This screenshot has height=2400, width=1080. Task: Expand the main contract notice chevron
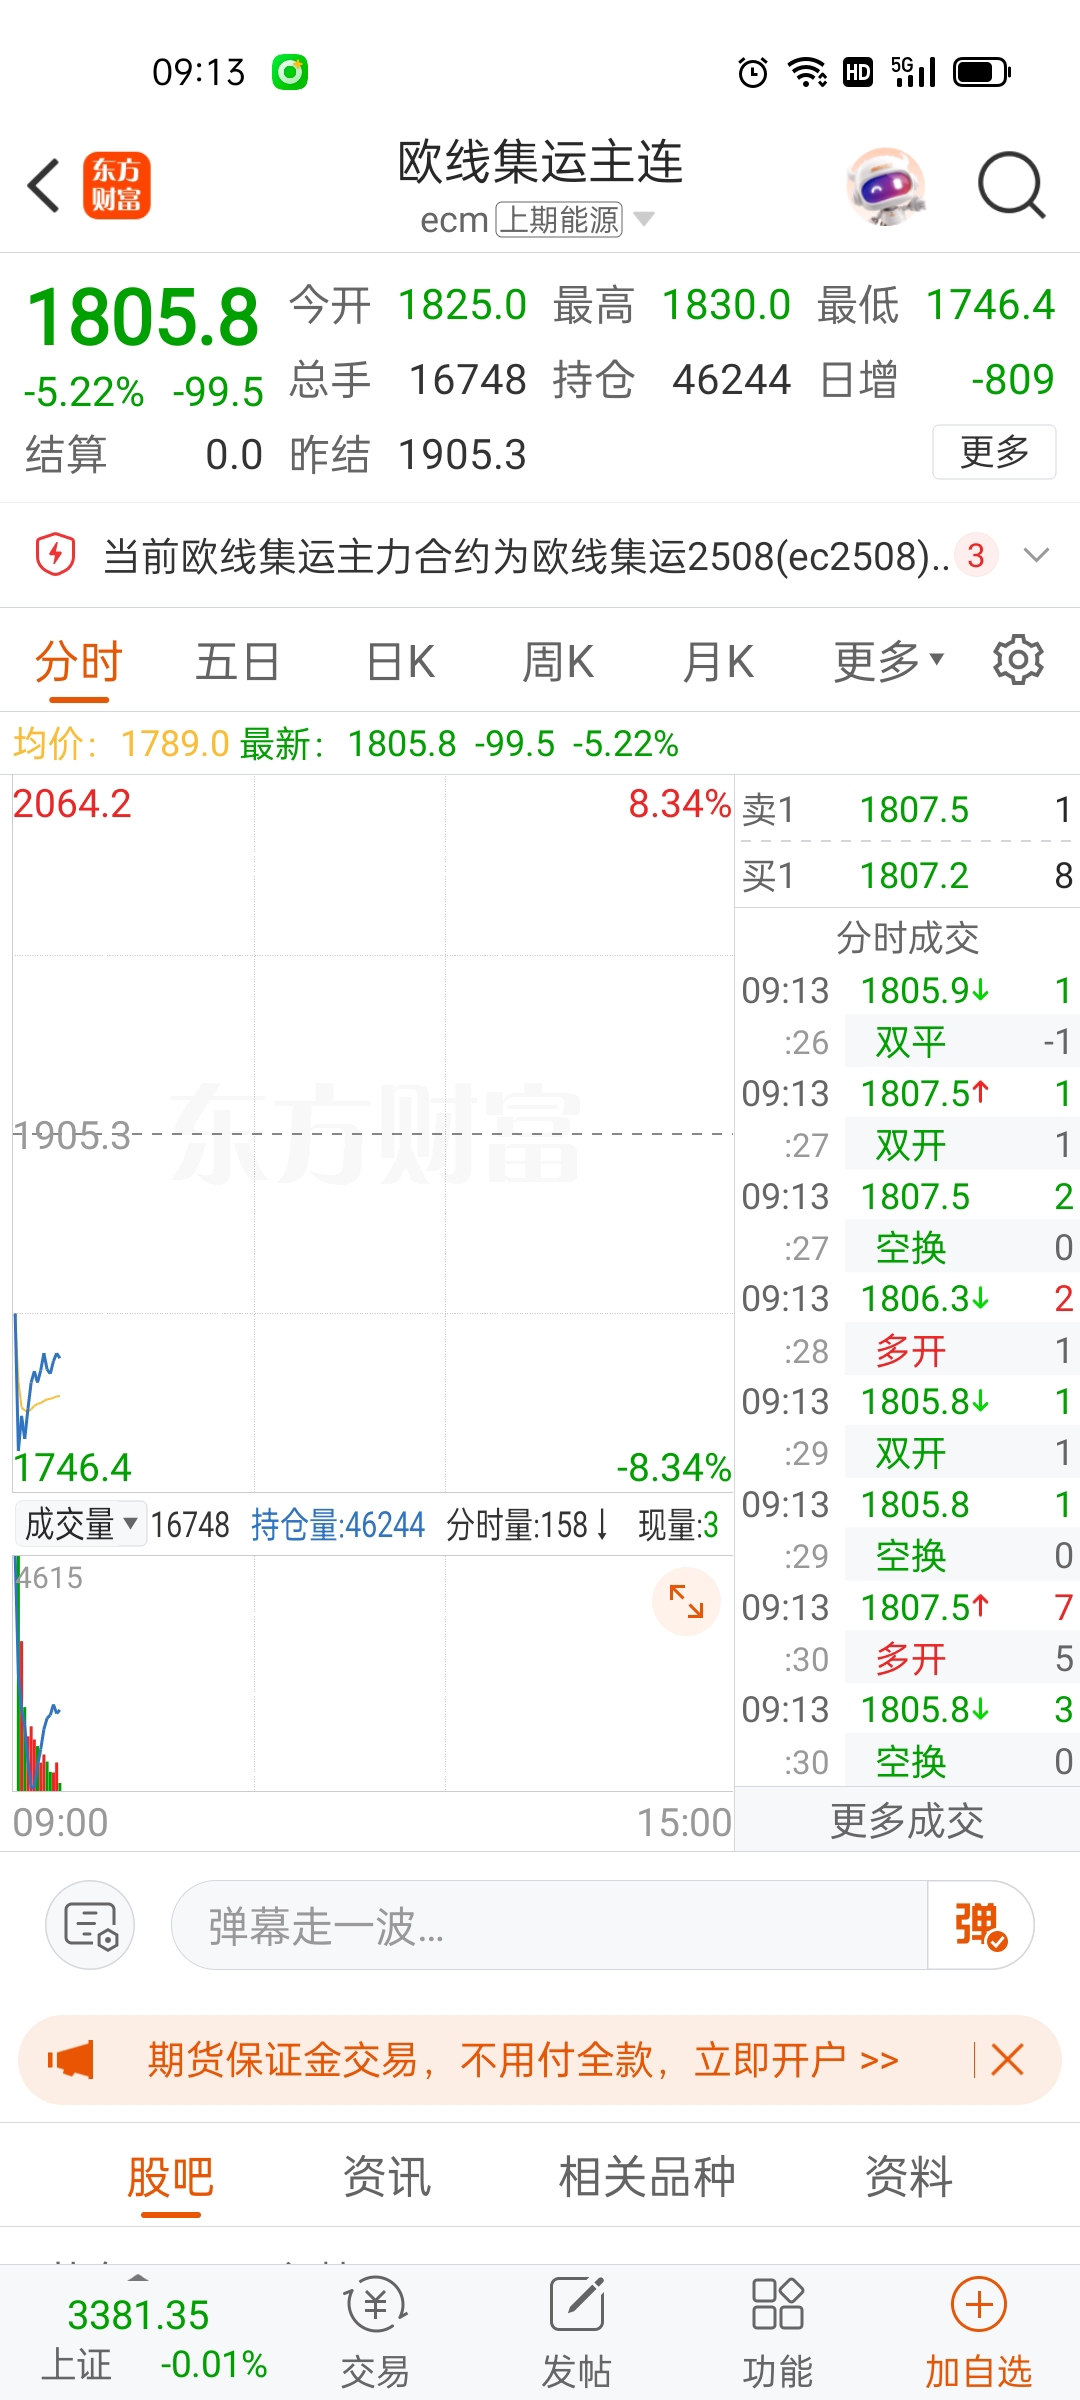[1037, 555]
